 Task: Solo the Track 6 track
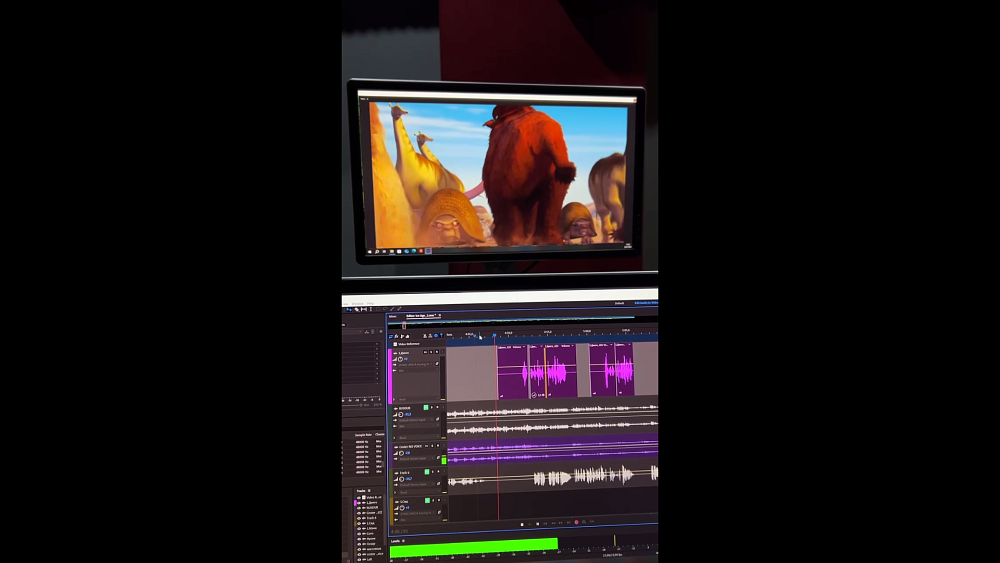point(432,472)
